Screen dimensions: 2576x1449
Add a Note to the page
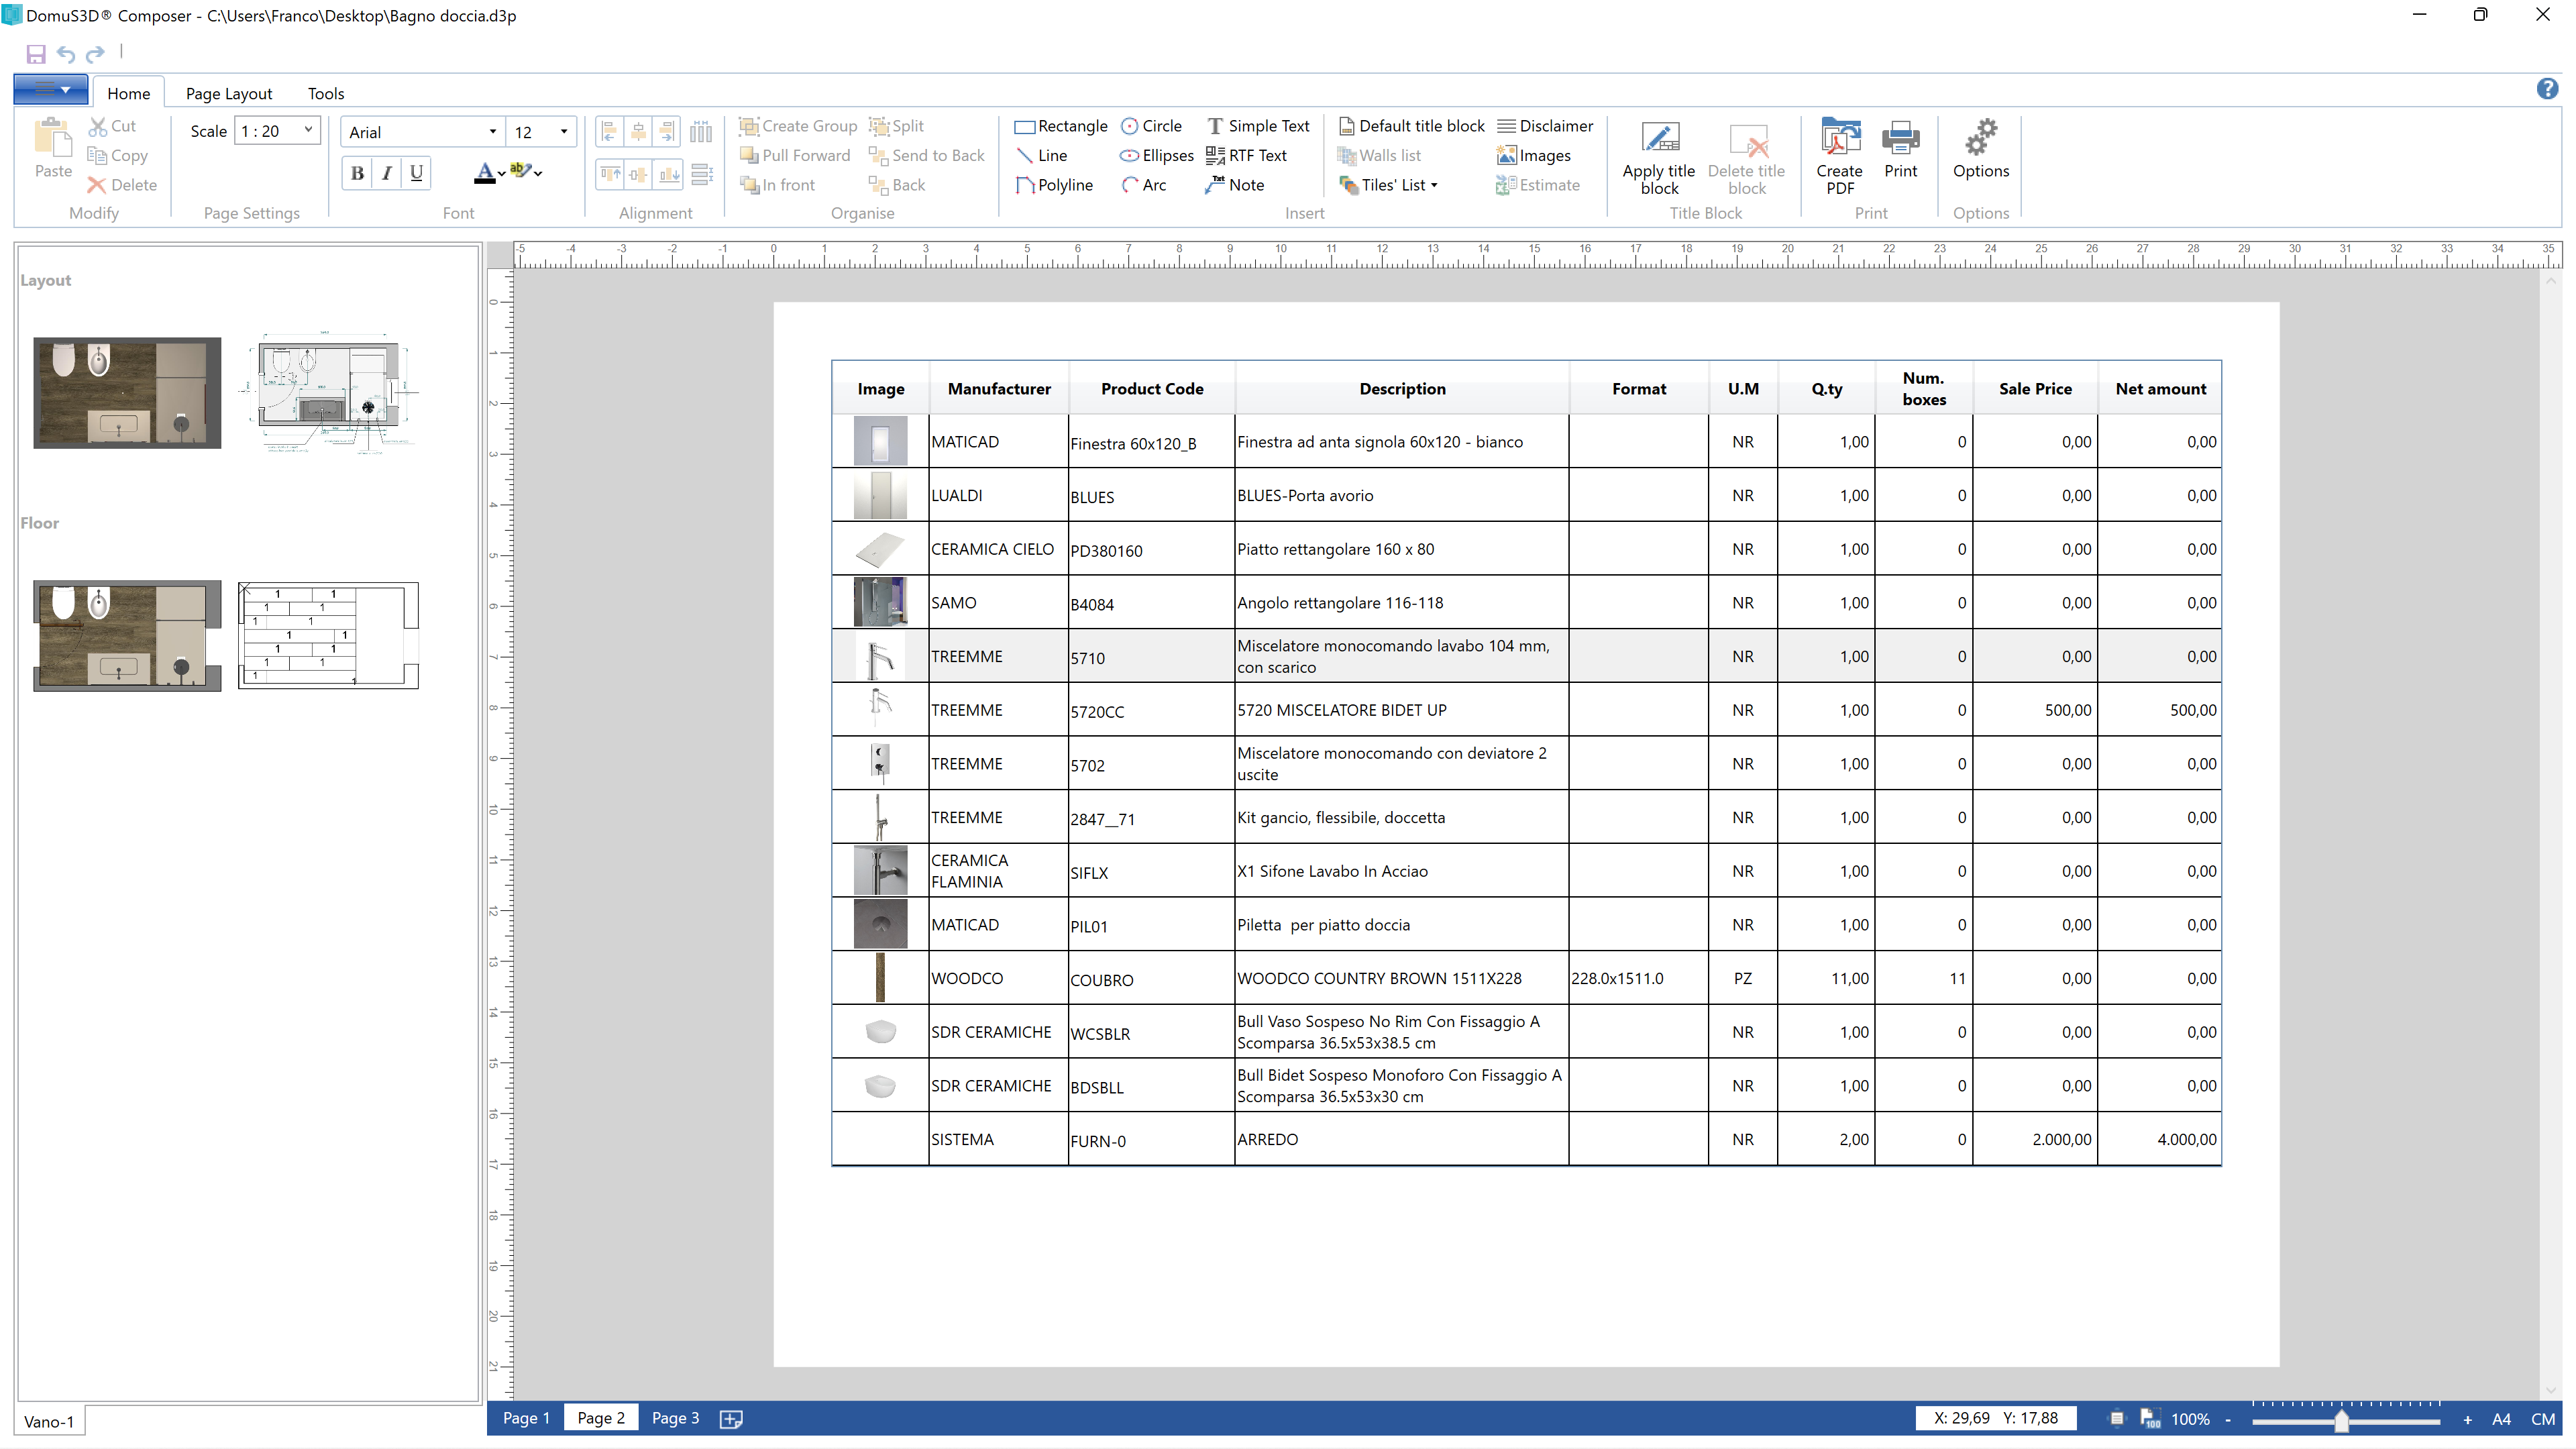1235,185
